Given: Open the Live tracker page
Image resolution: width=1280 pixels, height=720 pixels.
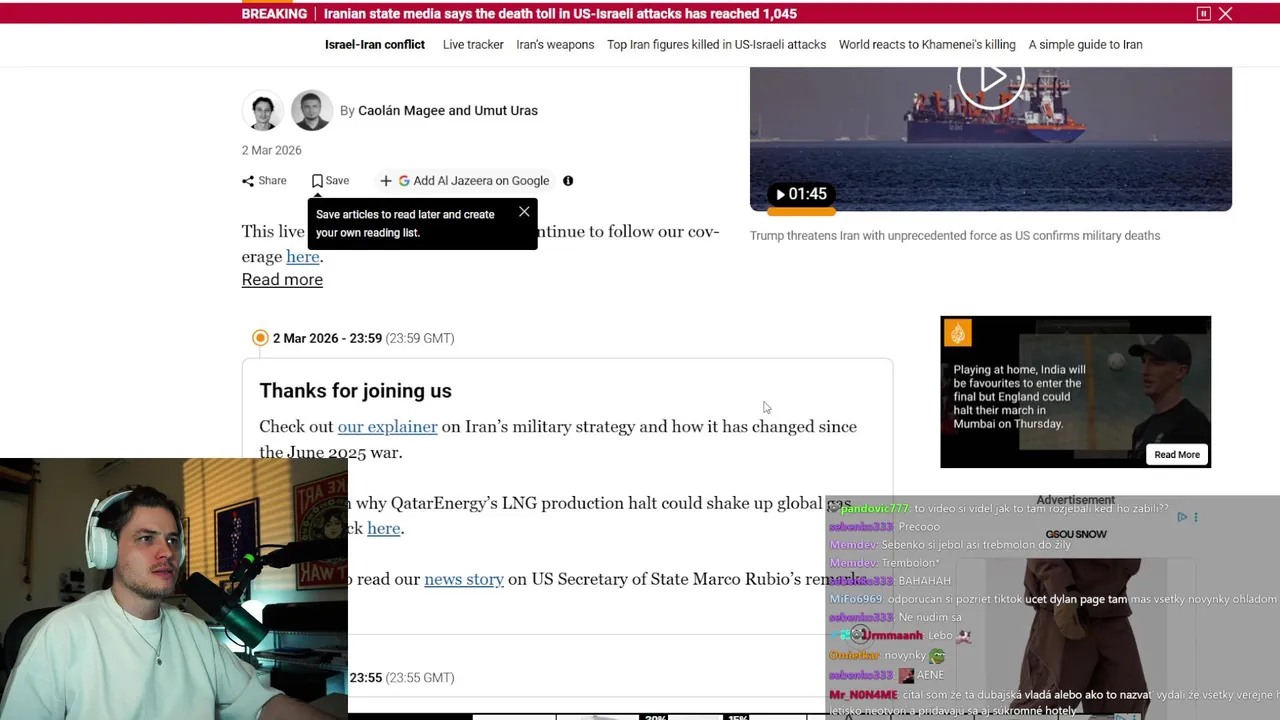Looking at the screenshot, I should pyautogui.click(x=473, y=45).
